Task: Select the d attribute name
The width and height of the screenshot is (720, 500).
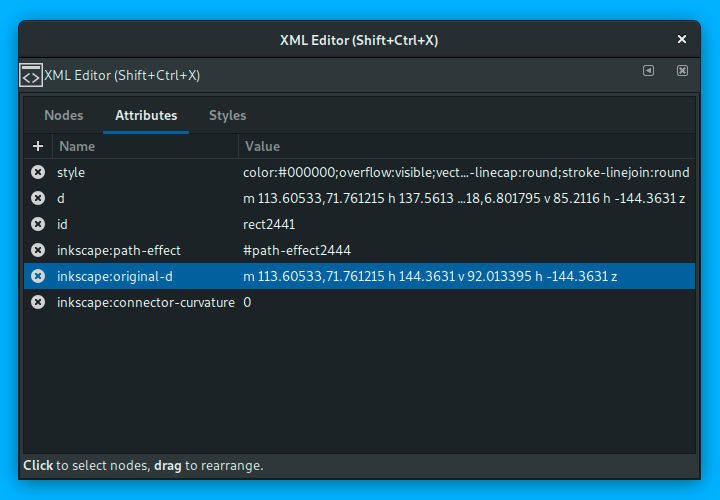Action: point(61,198)
